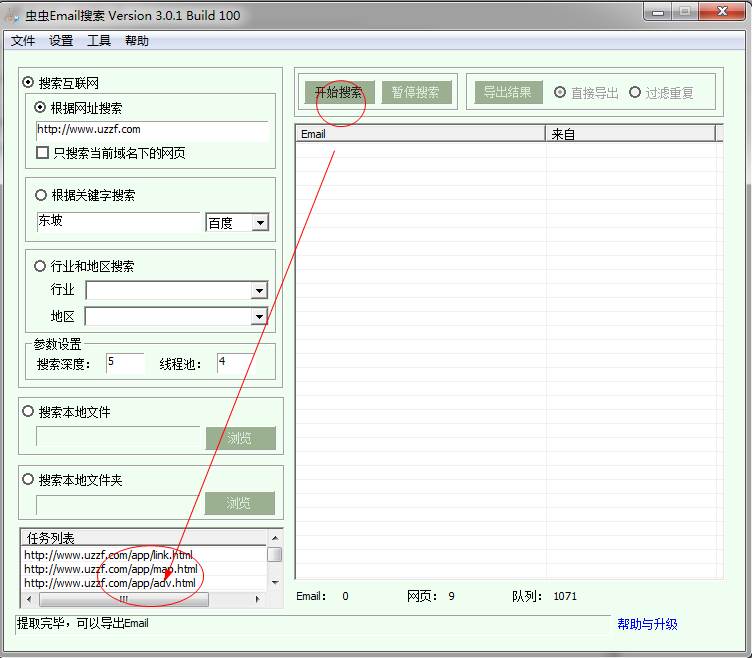Click the 任务列表 header
This screenshot has height=658, width=752.
[143, 538]
